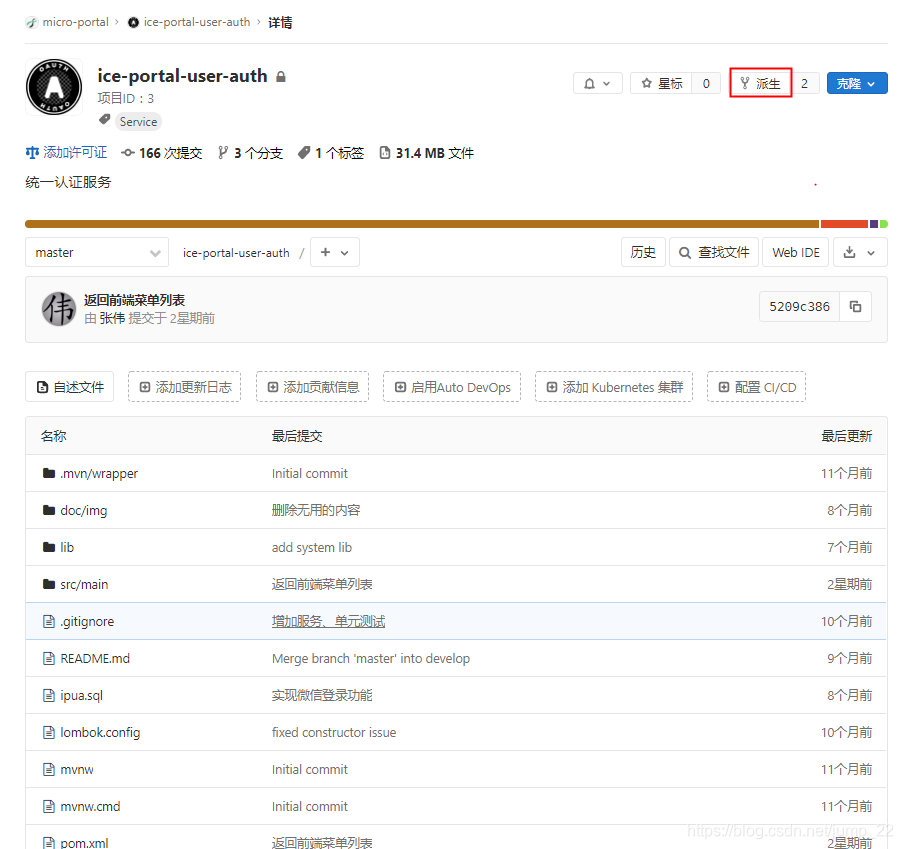Image resolution: width=903 pixels, height=849 pixels.
Task: Open commit 5209c386
Action: click(x=798, y=307)
